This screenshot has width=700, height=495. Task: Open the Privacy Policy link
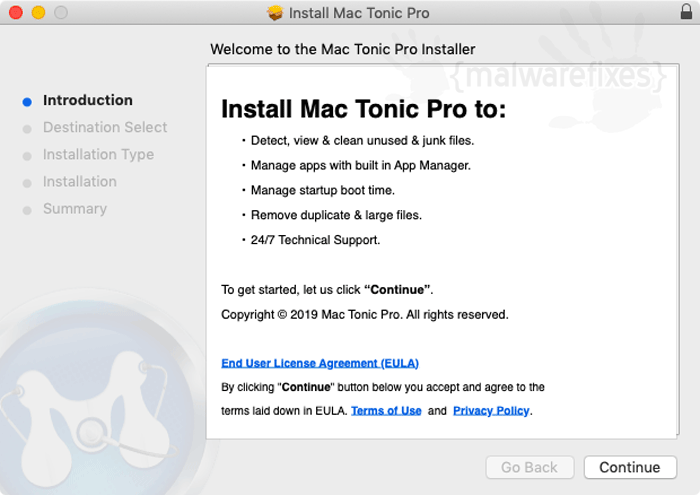pos(491,411)
